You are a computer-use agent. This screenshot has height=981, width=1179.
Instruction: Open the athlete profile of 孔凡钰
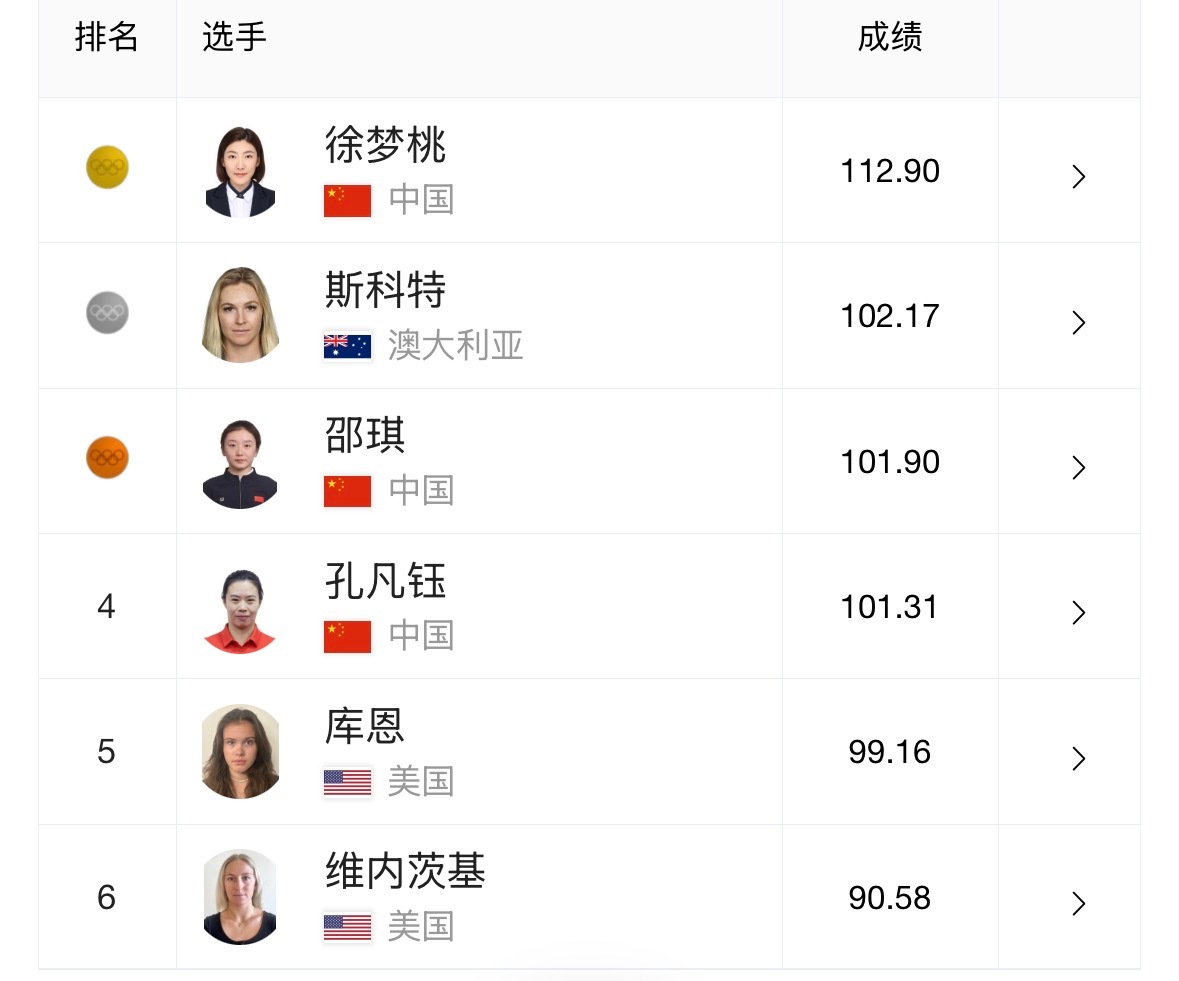click(386, 581)
